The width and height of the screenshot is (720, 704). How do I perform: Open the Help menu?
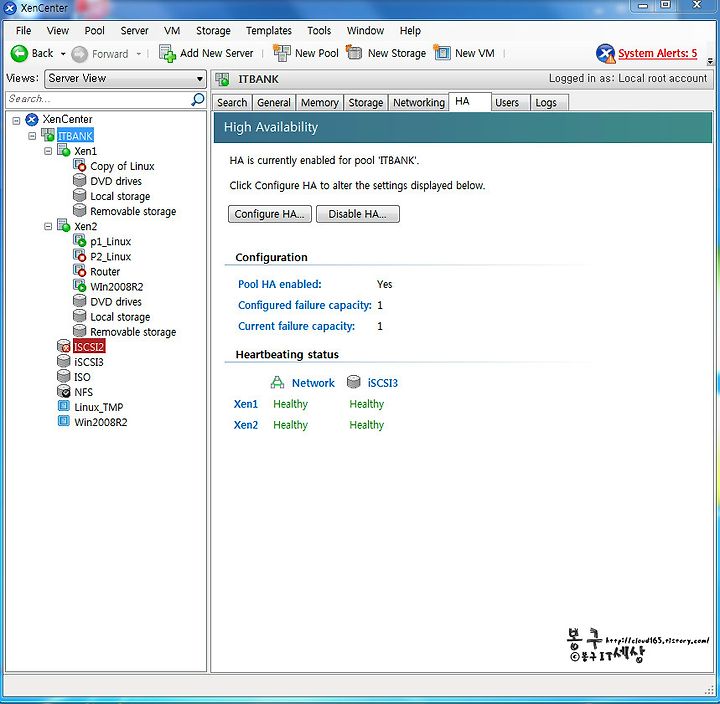coord(410,31)
